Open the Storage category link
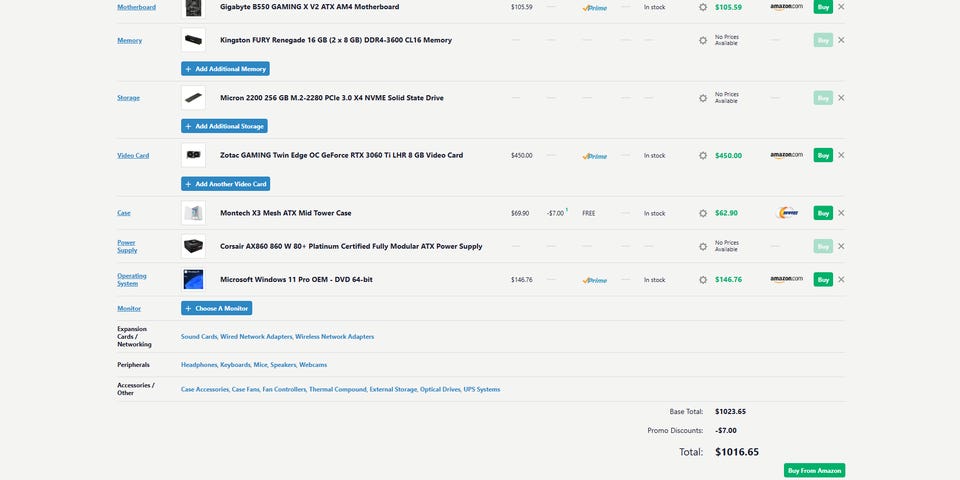The image size is (960, 480). click(129, 98)
